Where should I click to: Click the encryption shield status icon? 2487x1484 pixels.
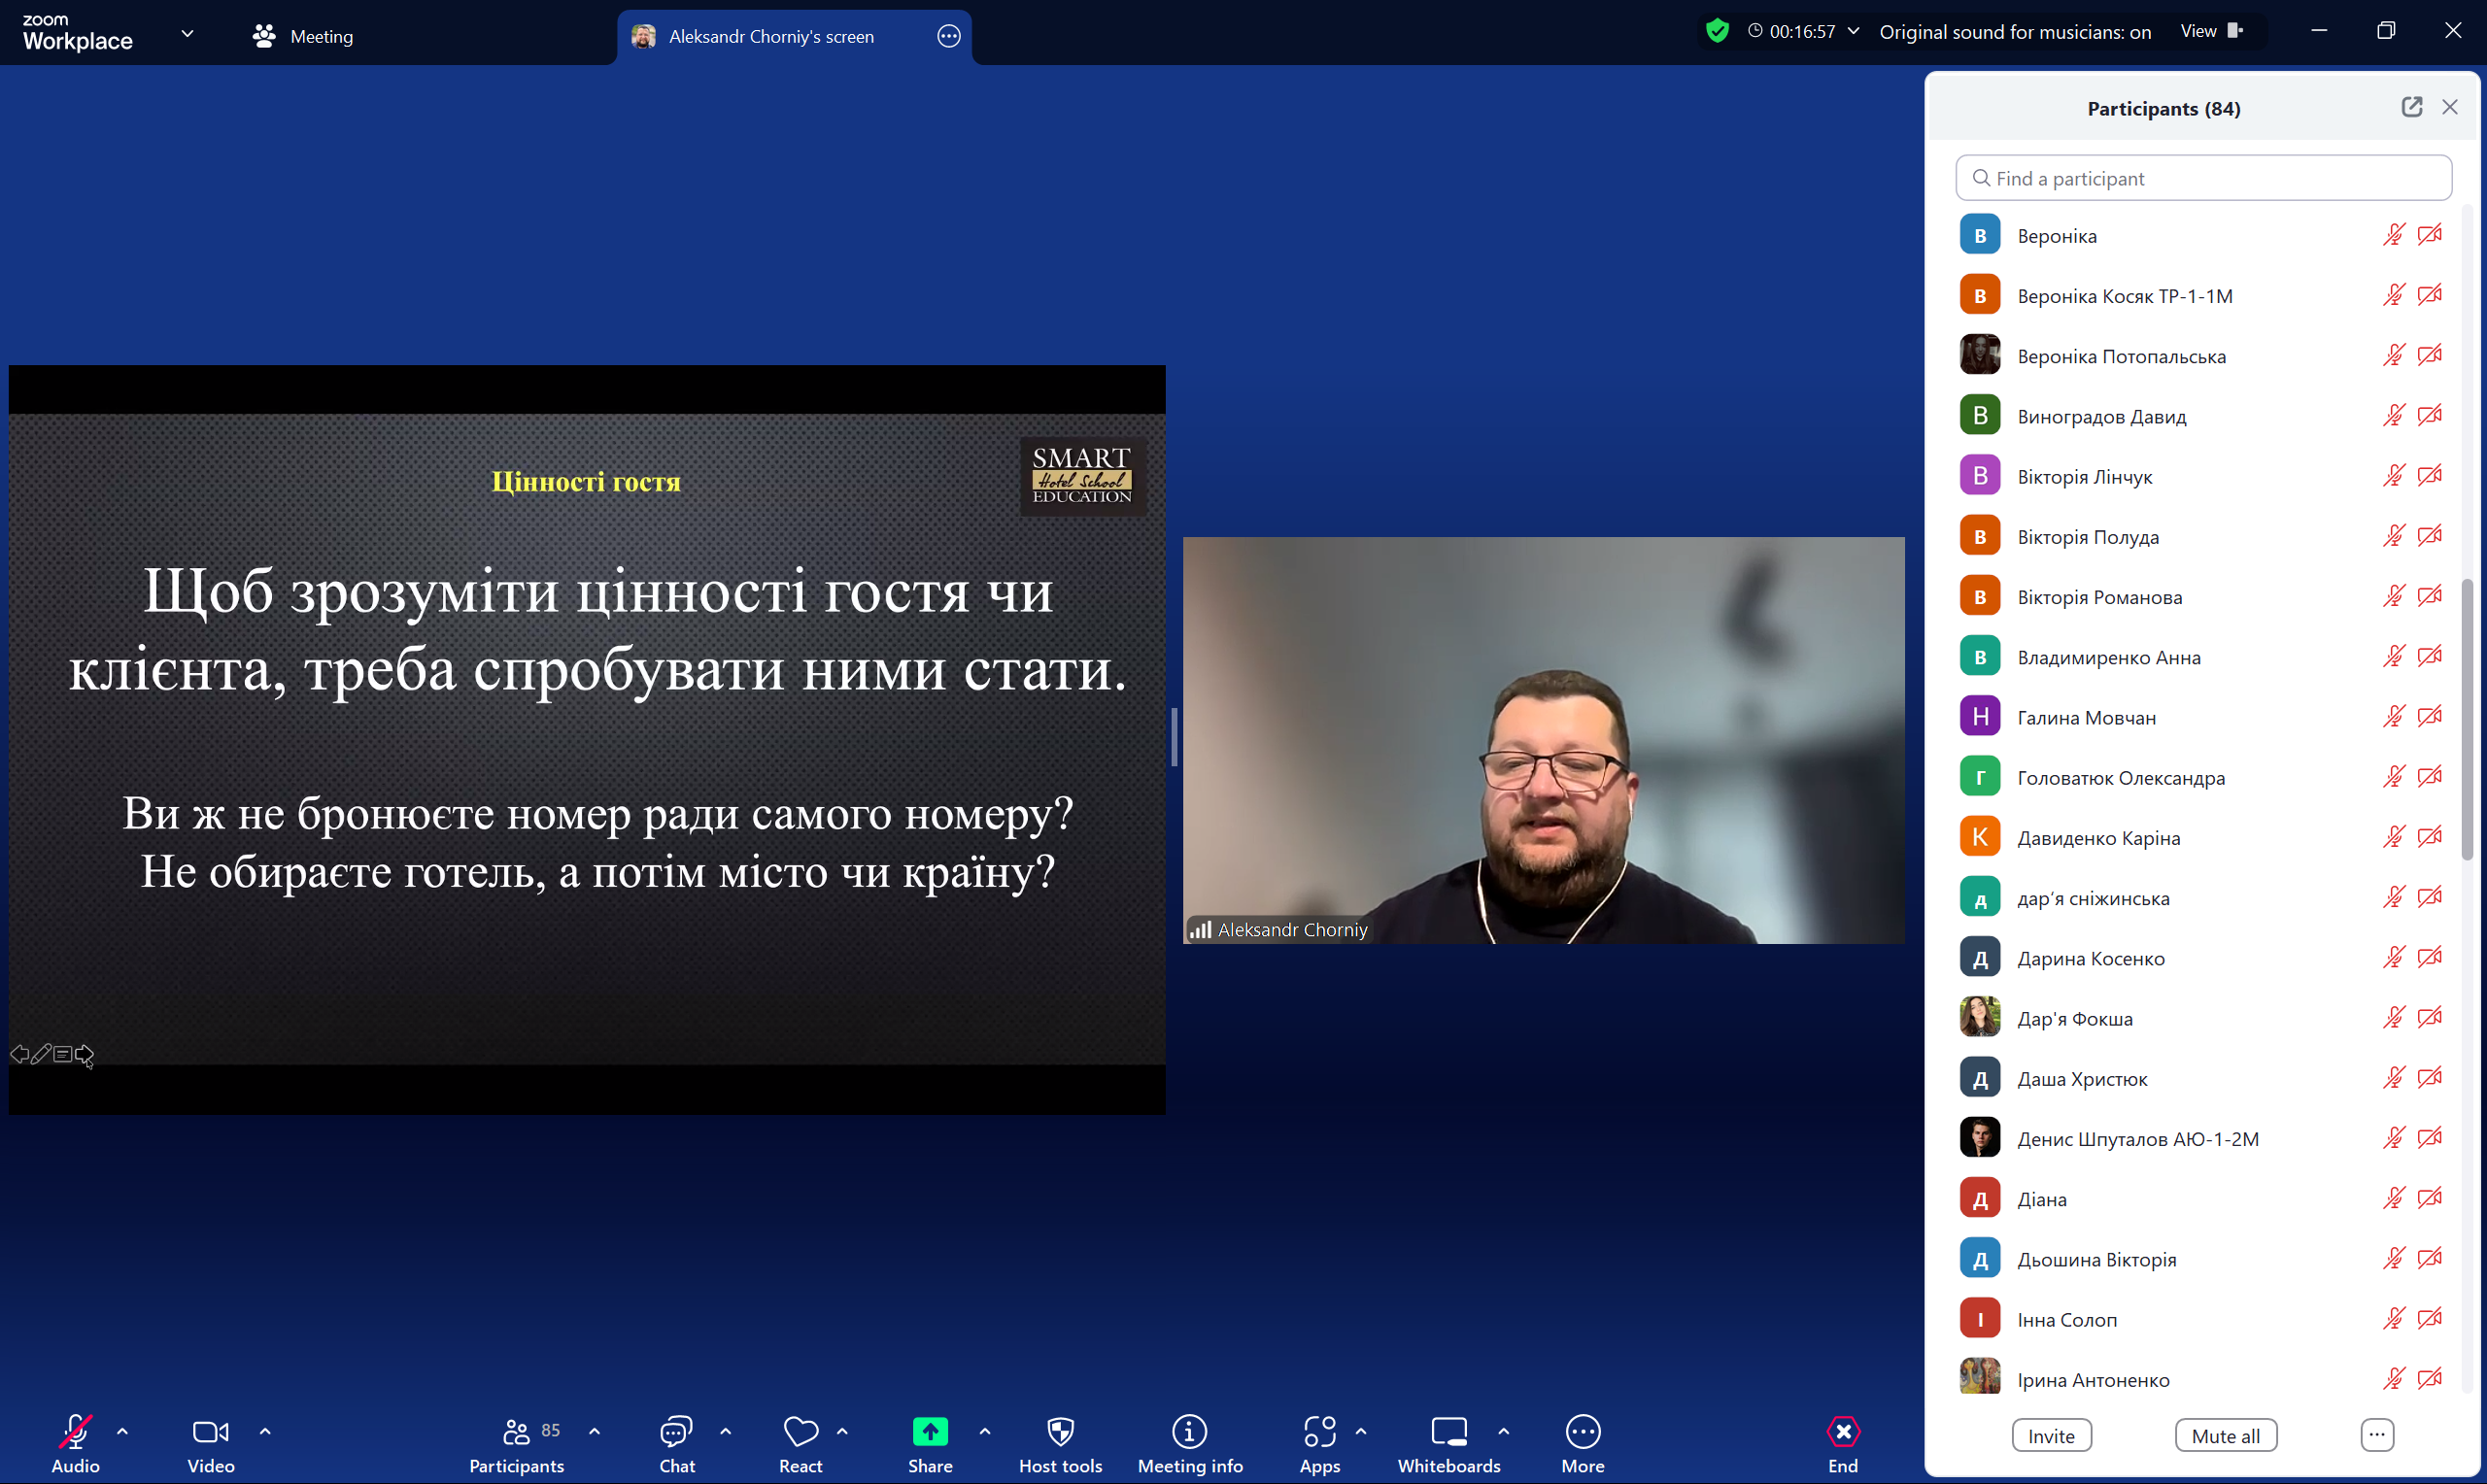pyautogui.click(x=1717, y=32)
